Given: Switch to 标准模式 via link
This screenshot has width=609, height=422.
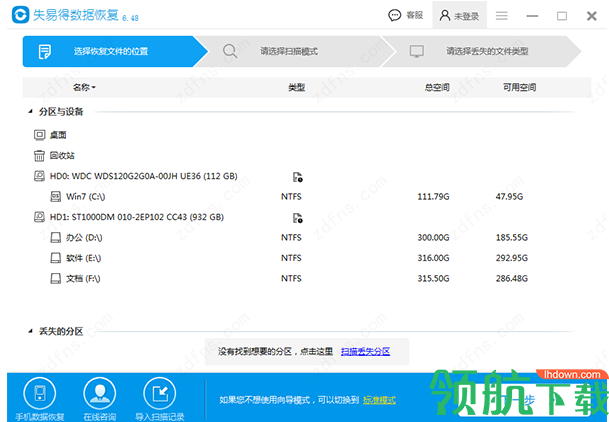Looking at the screenshot, I should tap(379, 400).
